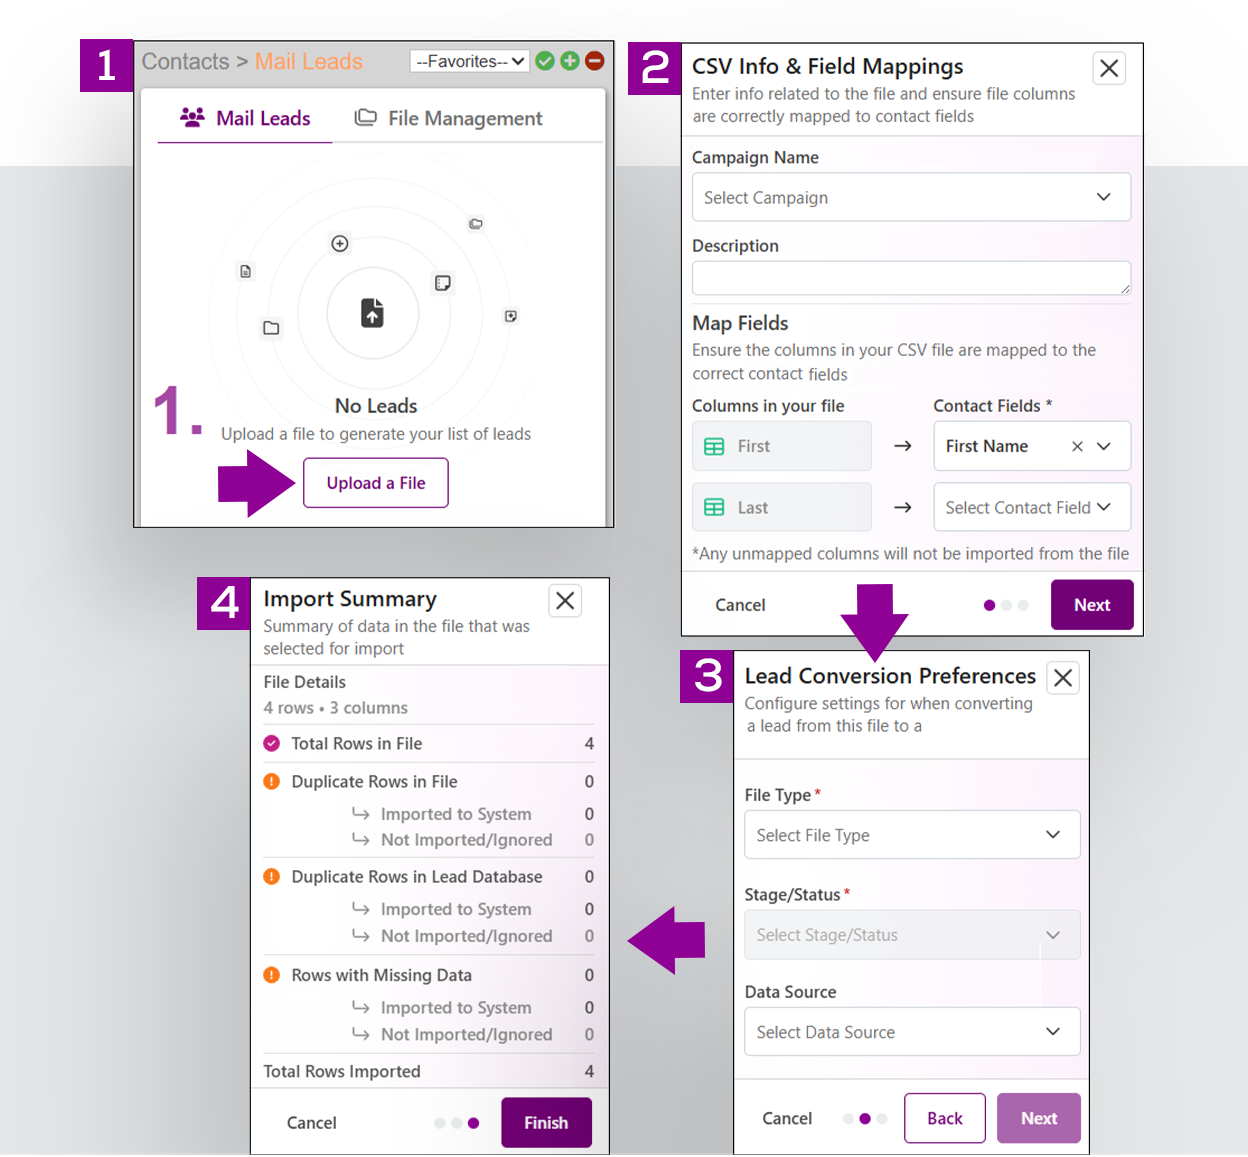Open the Favorites dropdown
The width and height of the screenshot is (1248, 1157).
coord(469,61)
